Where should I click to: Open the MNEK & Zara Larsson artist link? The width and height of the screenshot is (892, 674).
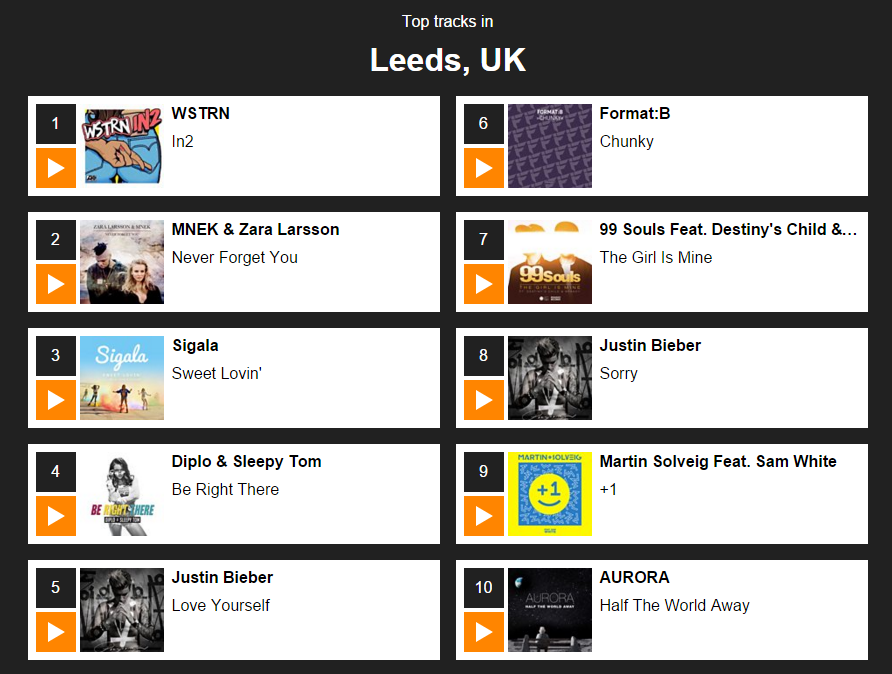tap(255, 229)
